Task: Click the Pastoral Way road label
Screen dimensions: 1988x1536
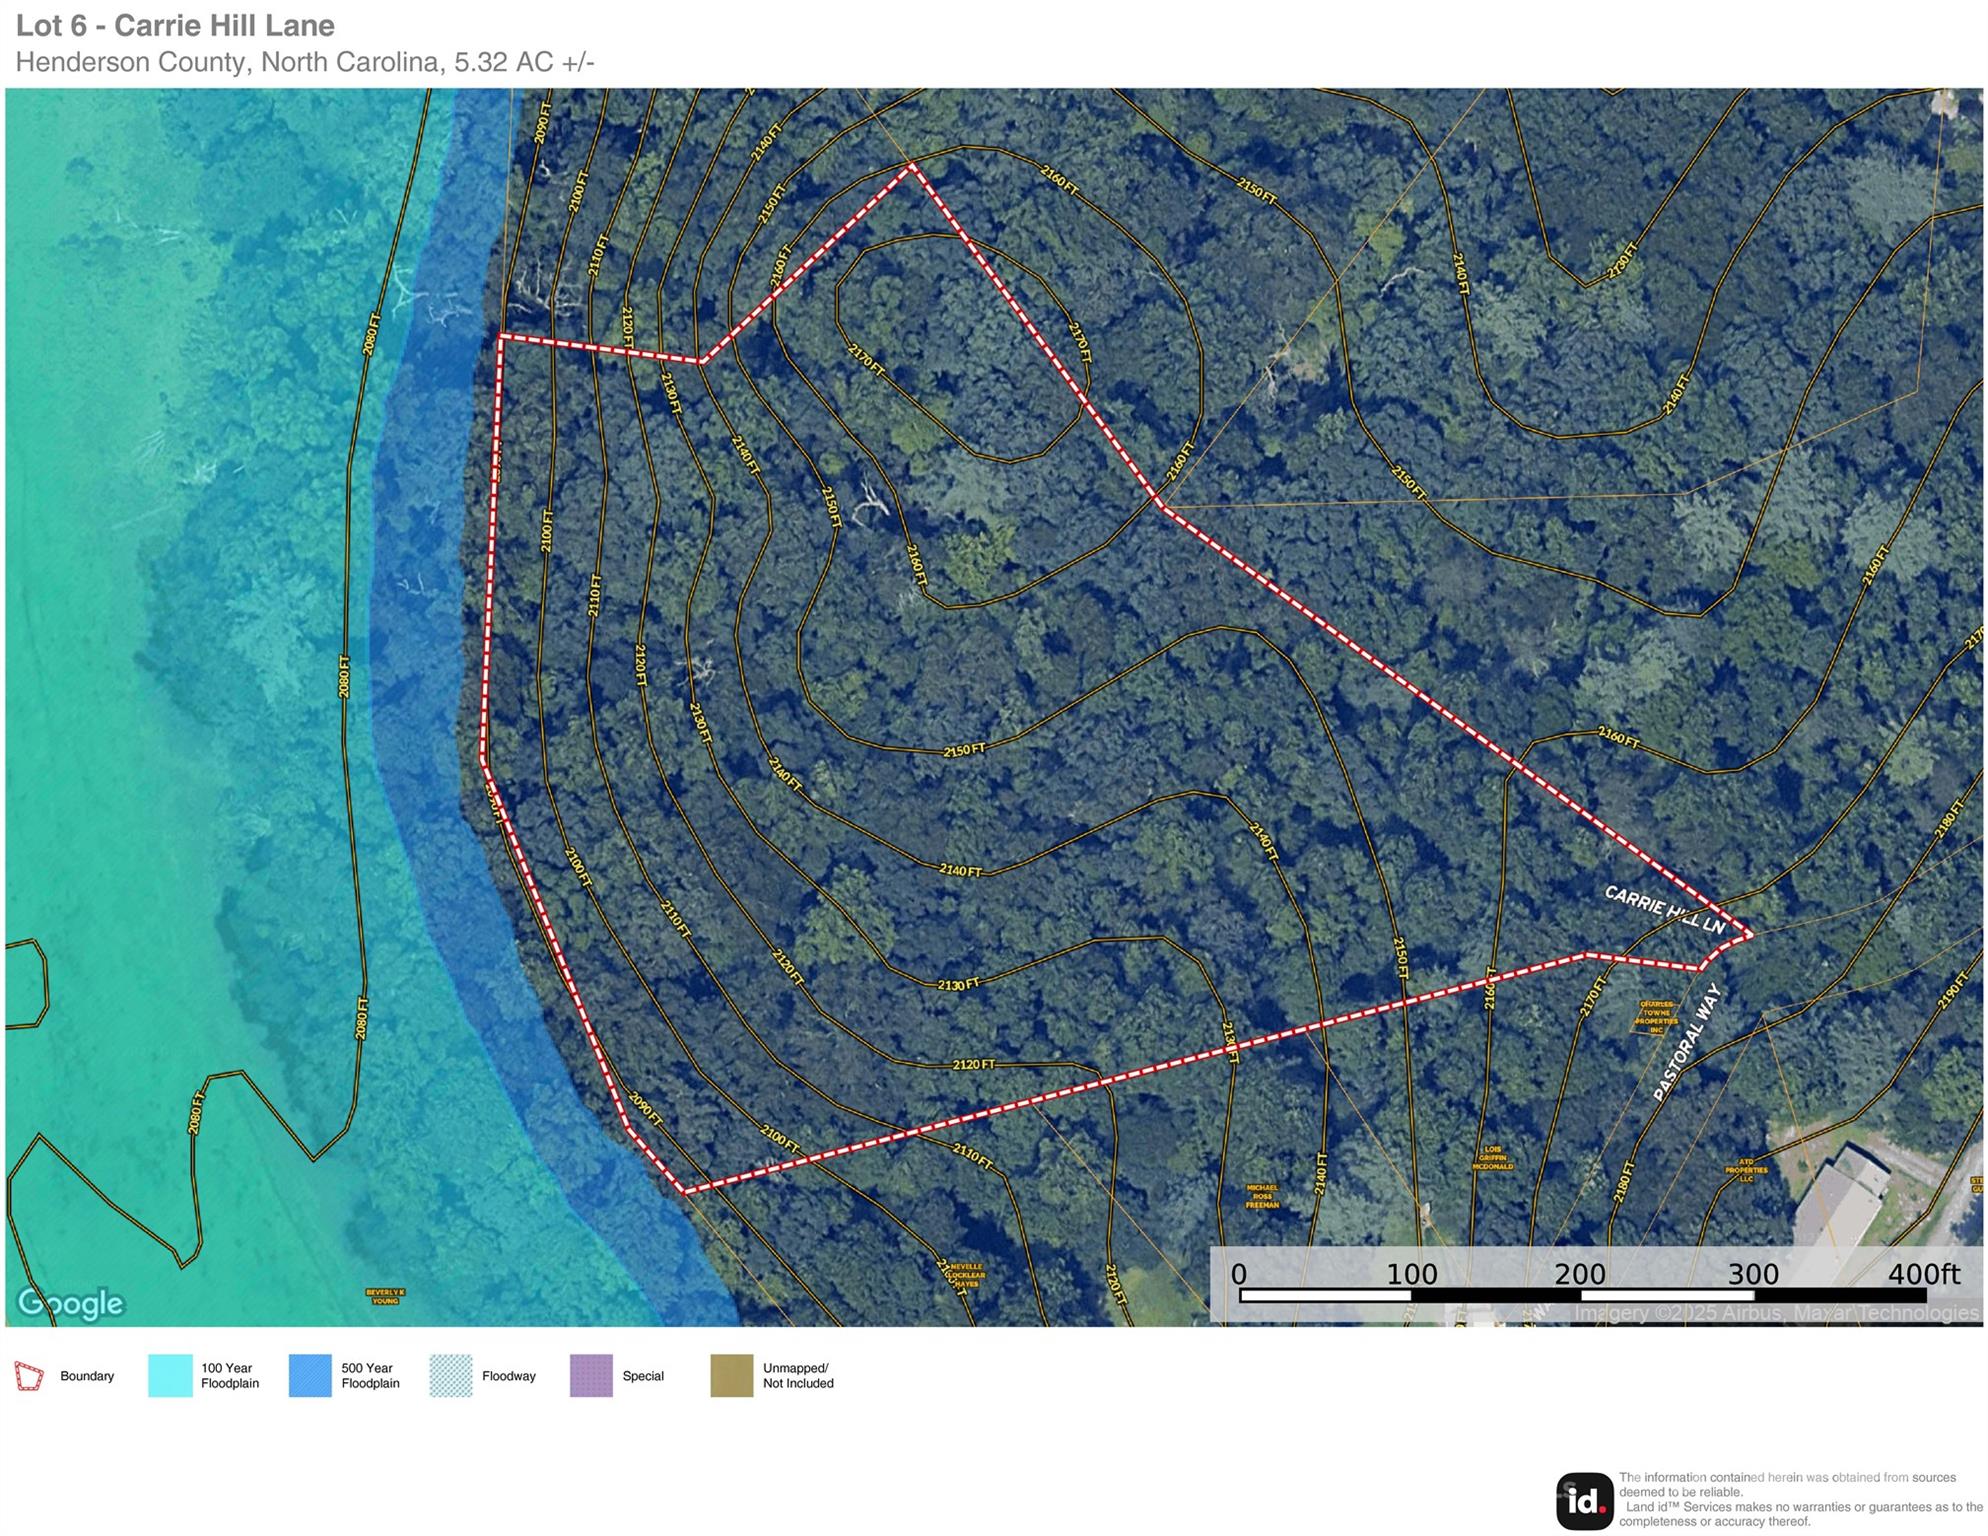Action: [1688, 1043]
